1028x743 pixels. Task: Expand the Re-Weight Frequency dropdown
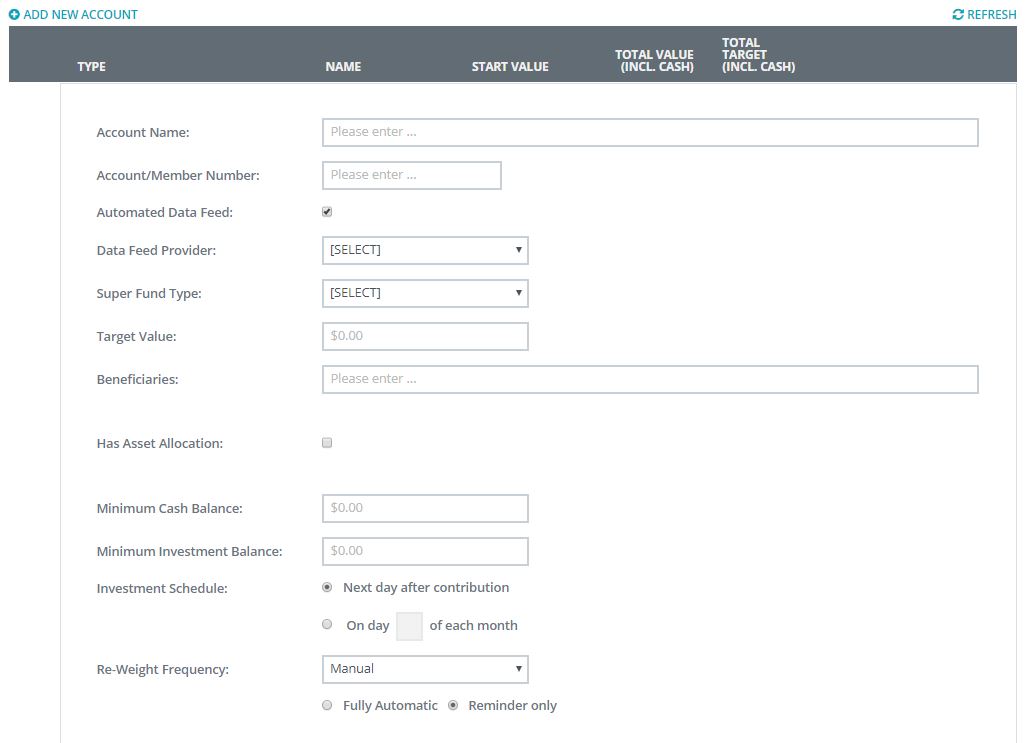click(425, 669)
